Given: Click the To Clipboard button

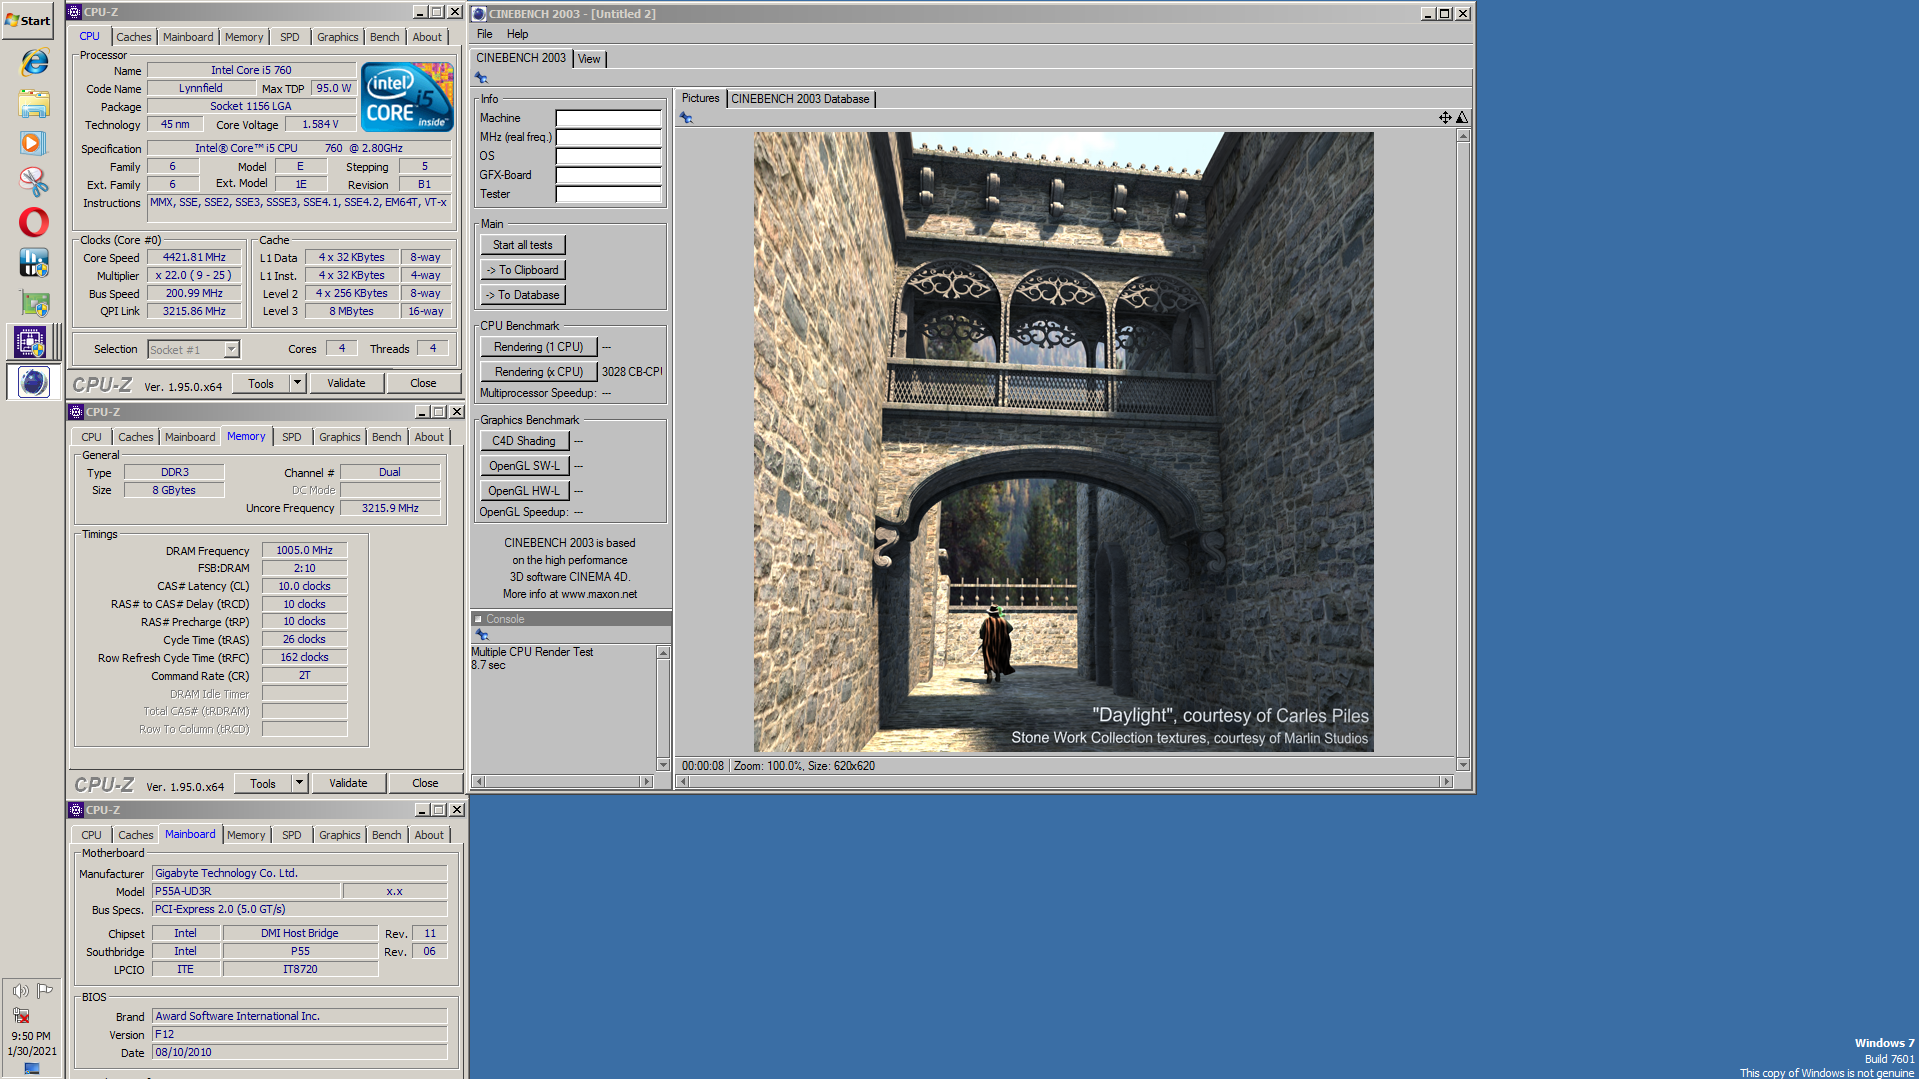Looking at the screenshot, I should point(523,270).
